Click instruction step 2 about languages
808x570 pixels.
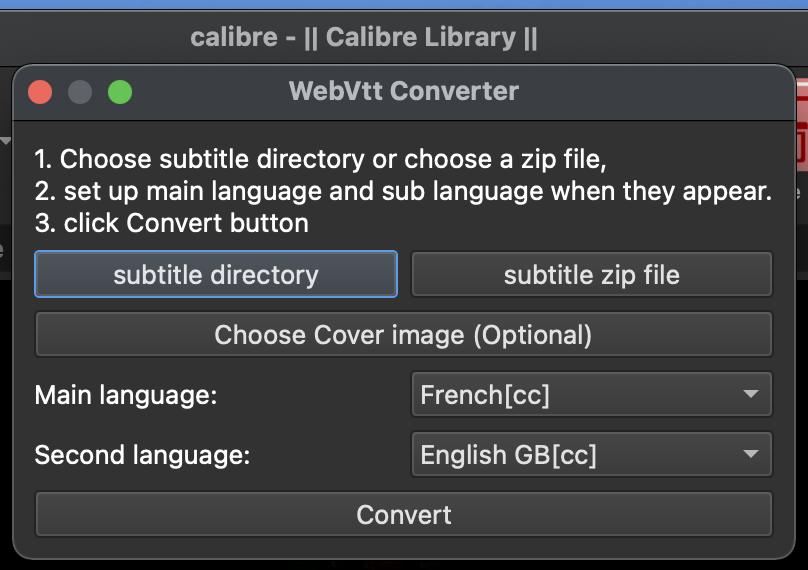coord(403,191)
